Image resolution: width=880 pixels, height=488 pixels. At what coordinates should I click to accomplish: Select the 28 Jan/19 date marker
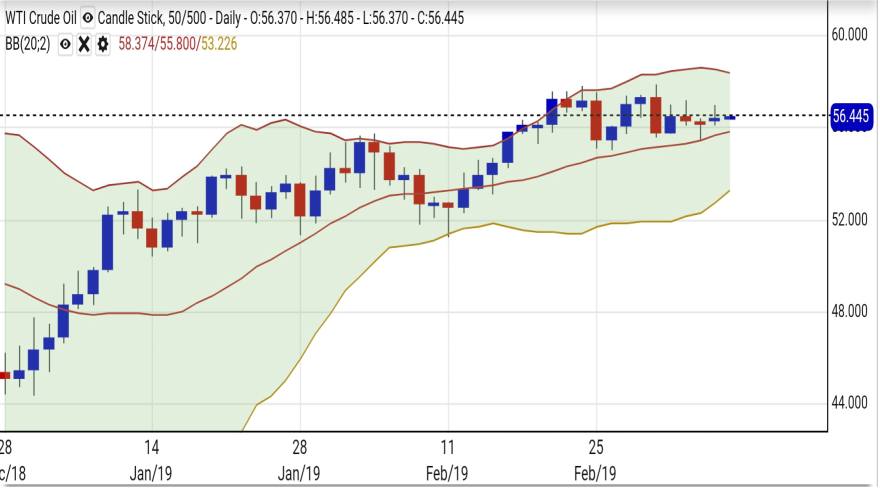point(299,459)
